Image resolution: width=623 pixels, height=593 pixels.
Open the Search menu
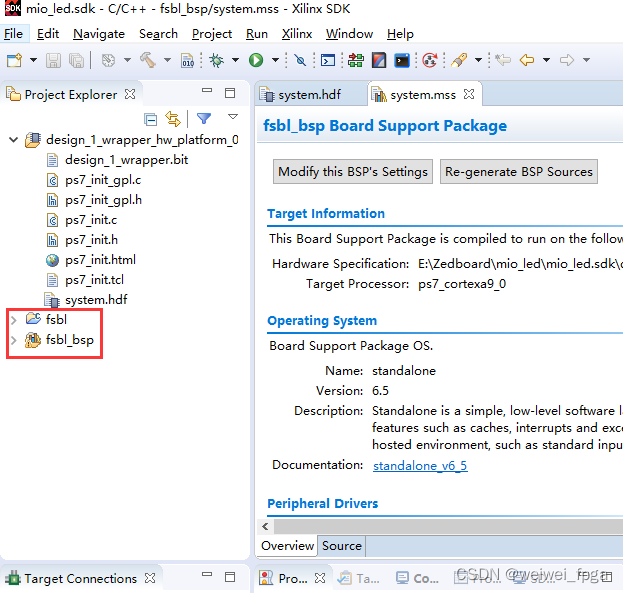[x=158, y=34]
